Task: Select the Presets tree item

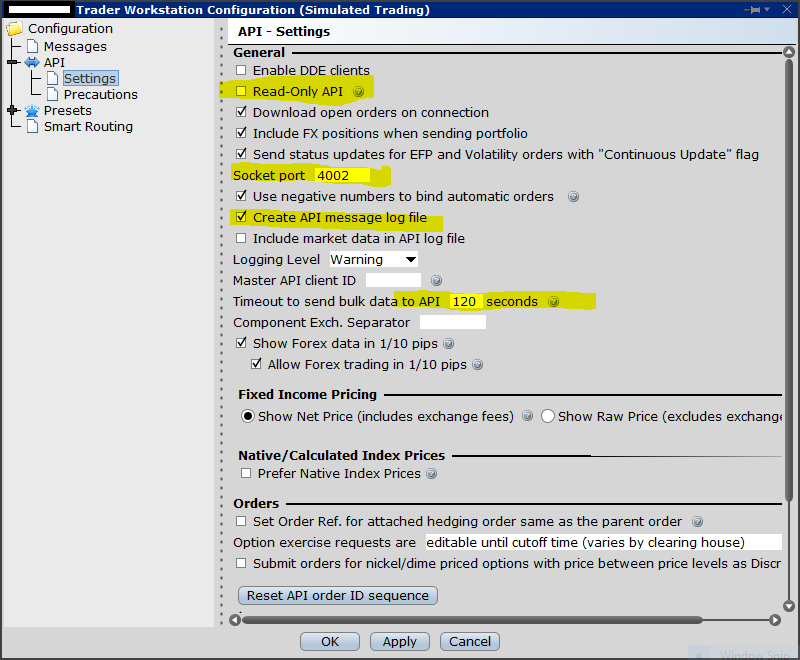Action: pyautogui.click(x=67, y=110)
